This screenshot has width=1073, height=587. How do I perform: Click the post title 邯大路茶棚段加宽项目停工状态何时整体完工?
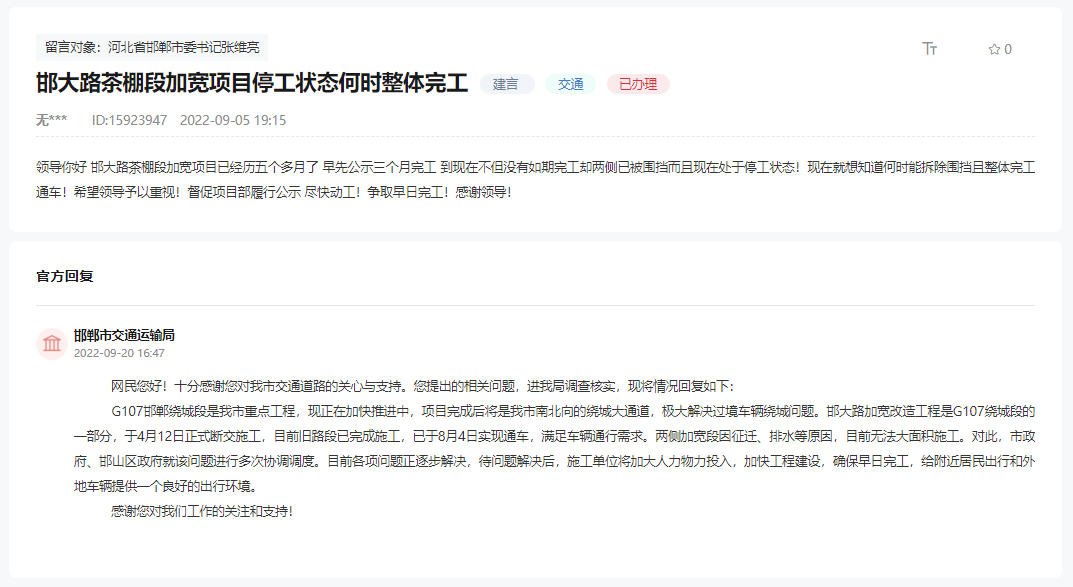click(252, 83)
